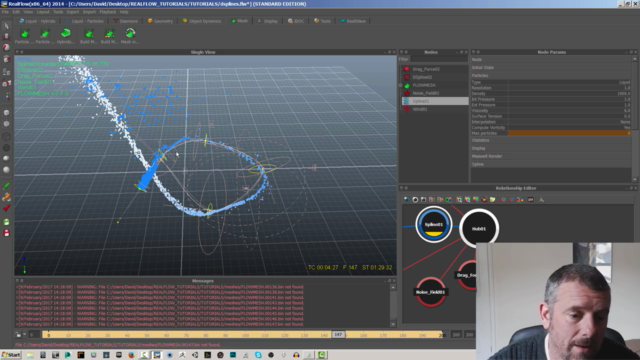Open the Type dropdown showing Liquid
This screenshot has height=360, width=640.
pos(569,82)
